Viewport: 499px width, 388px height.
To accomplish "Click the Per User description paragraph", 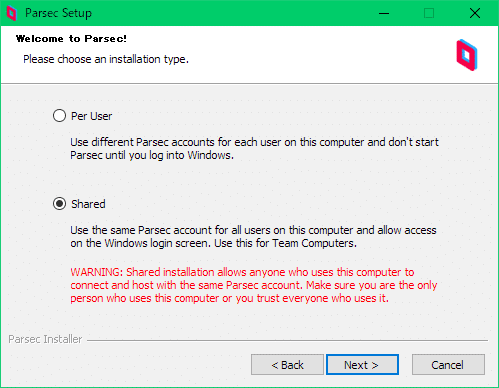I will (x=254, y=149).
